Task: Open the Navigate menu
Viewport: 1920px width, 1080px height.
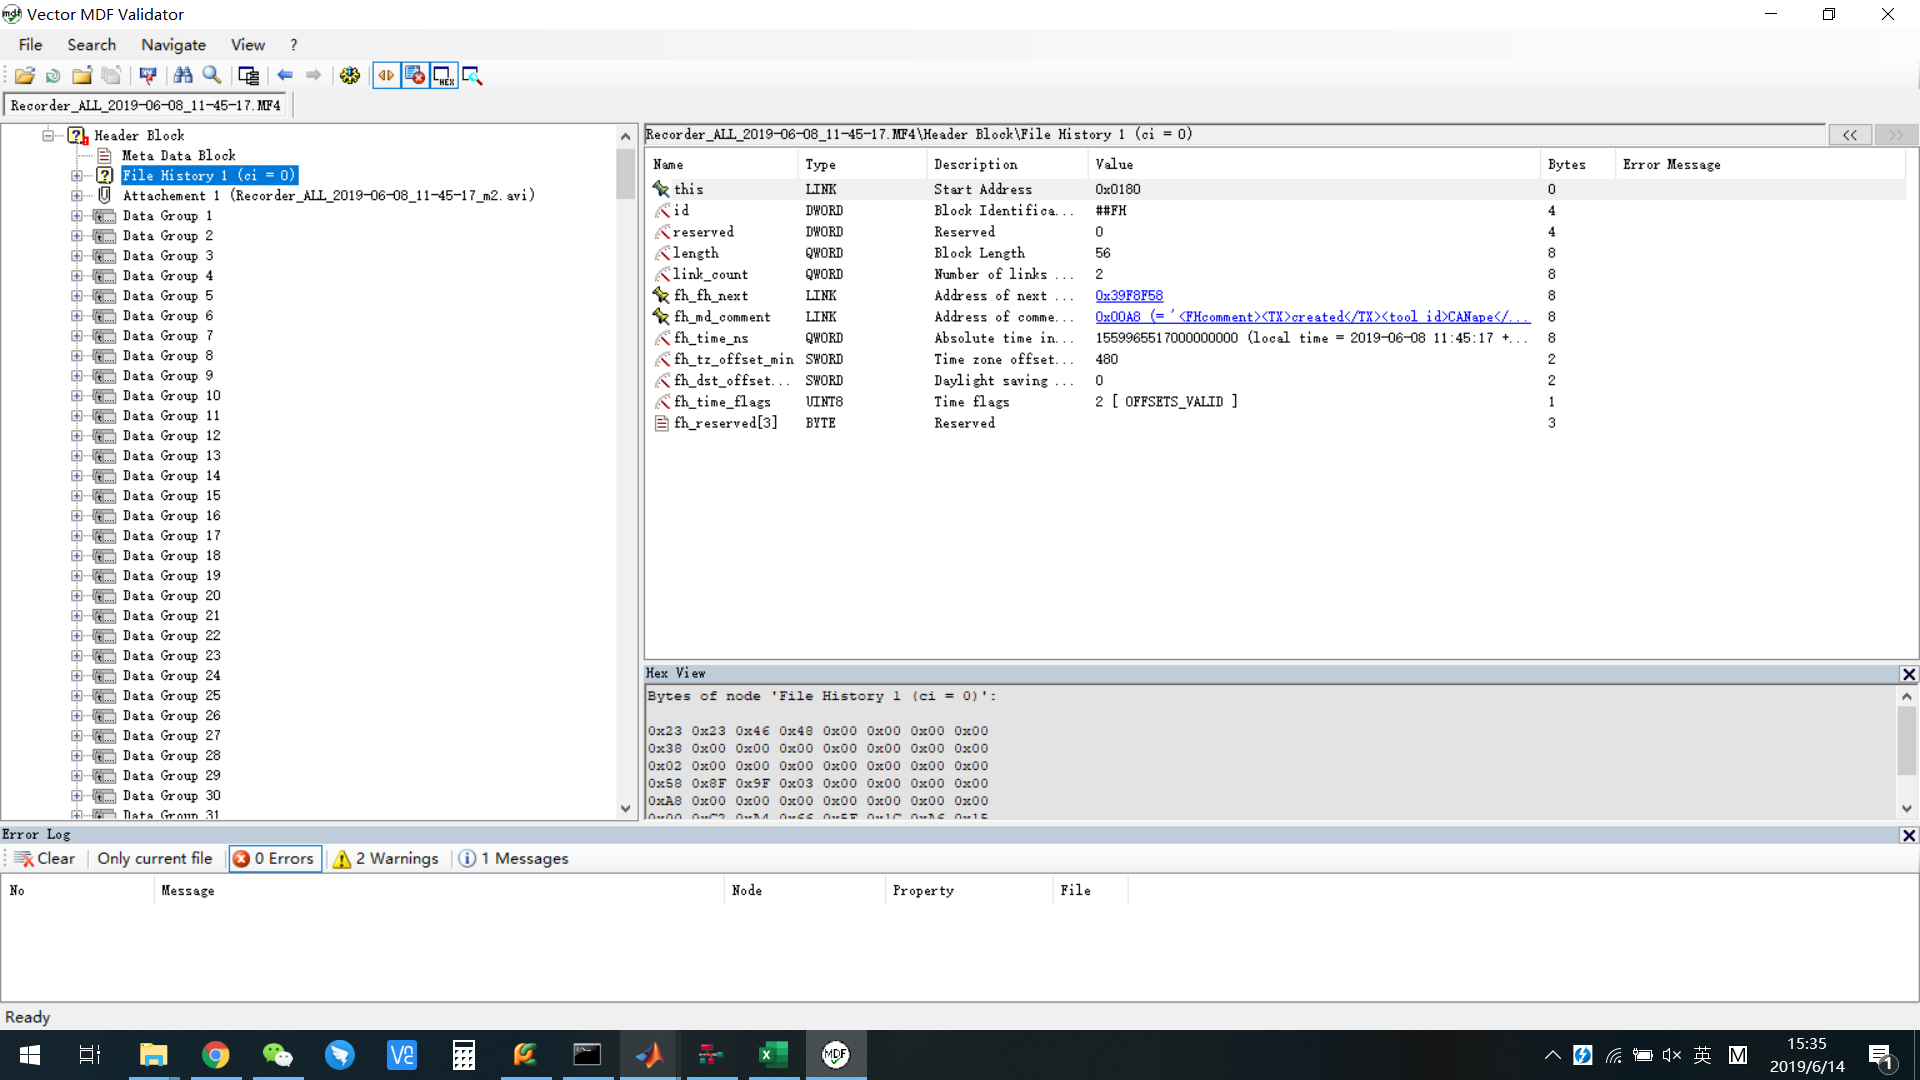Action: pos(173,44)
